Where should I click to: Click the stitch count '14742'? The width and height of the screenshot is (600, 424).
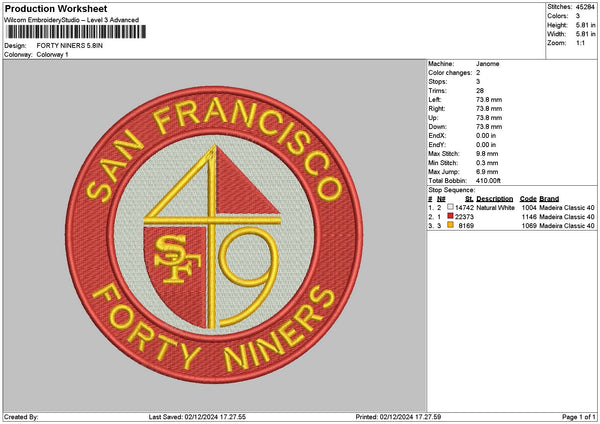click(465, 207)
